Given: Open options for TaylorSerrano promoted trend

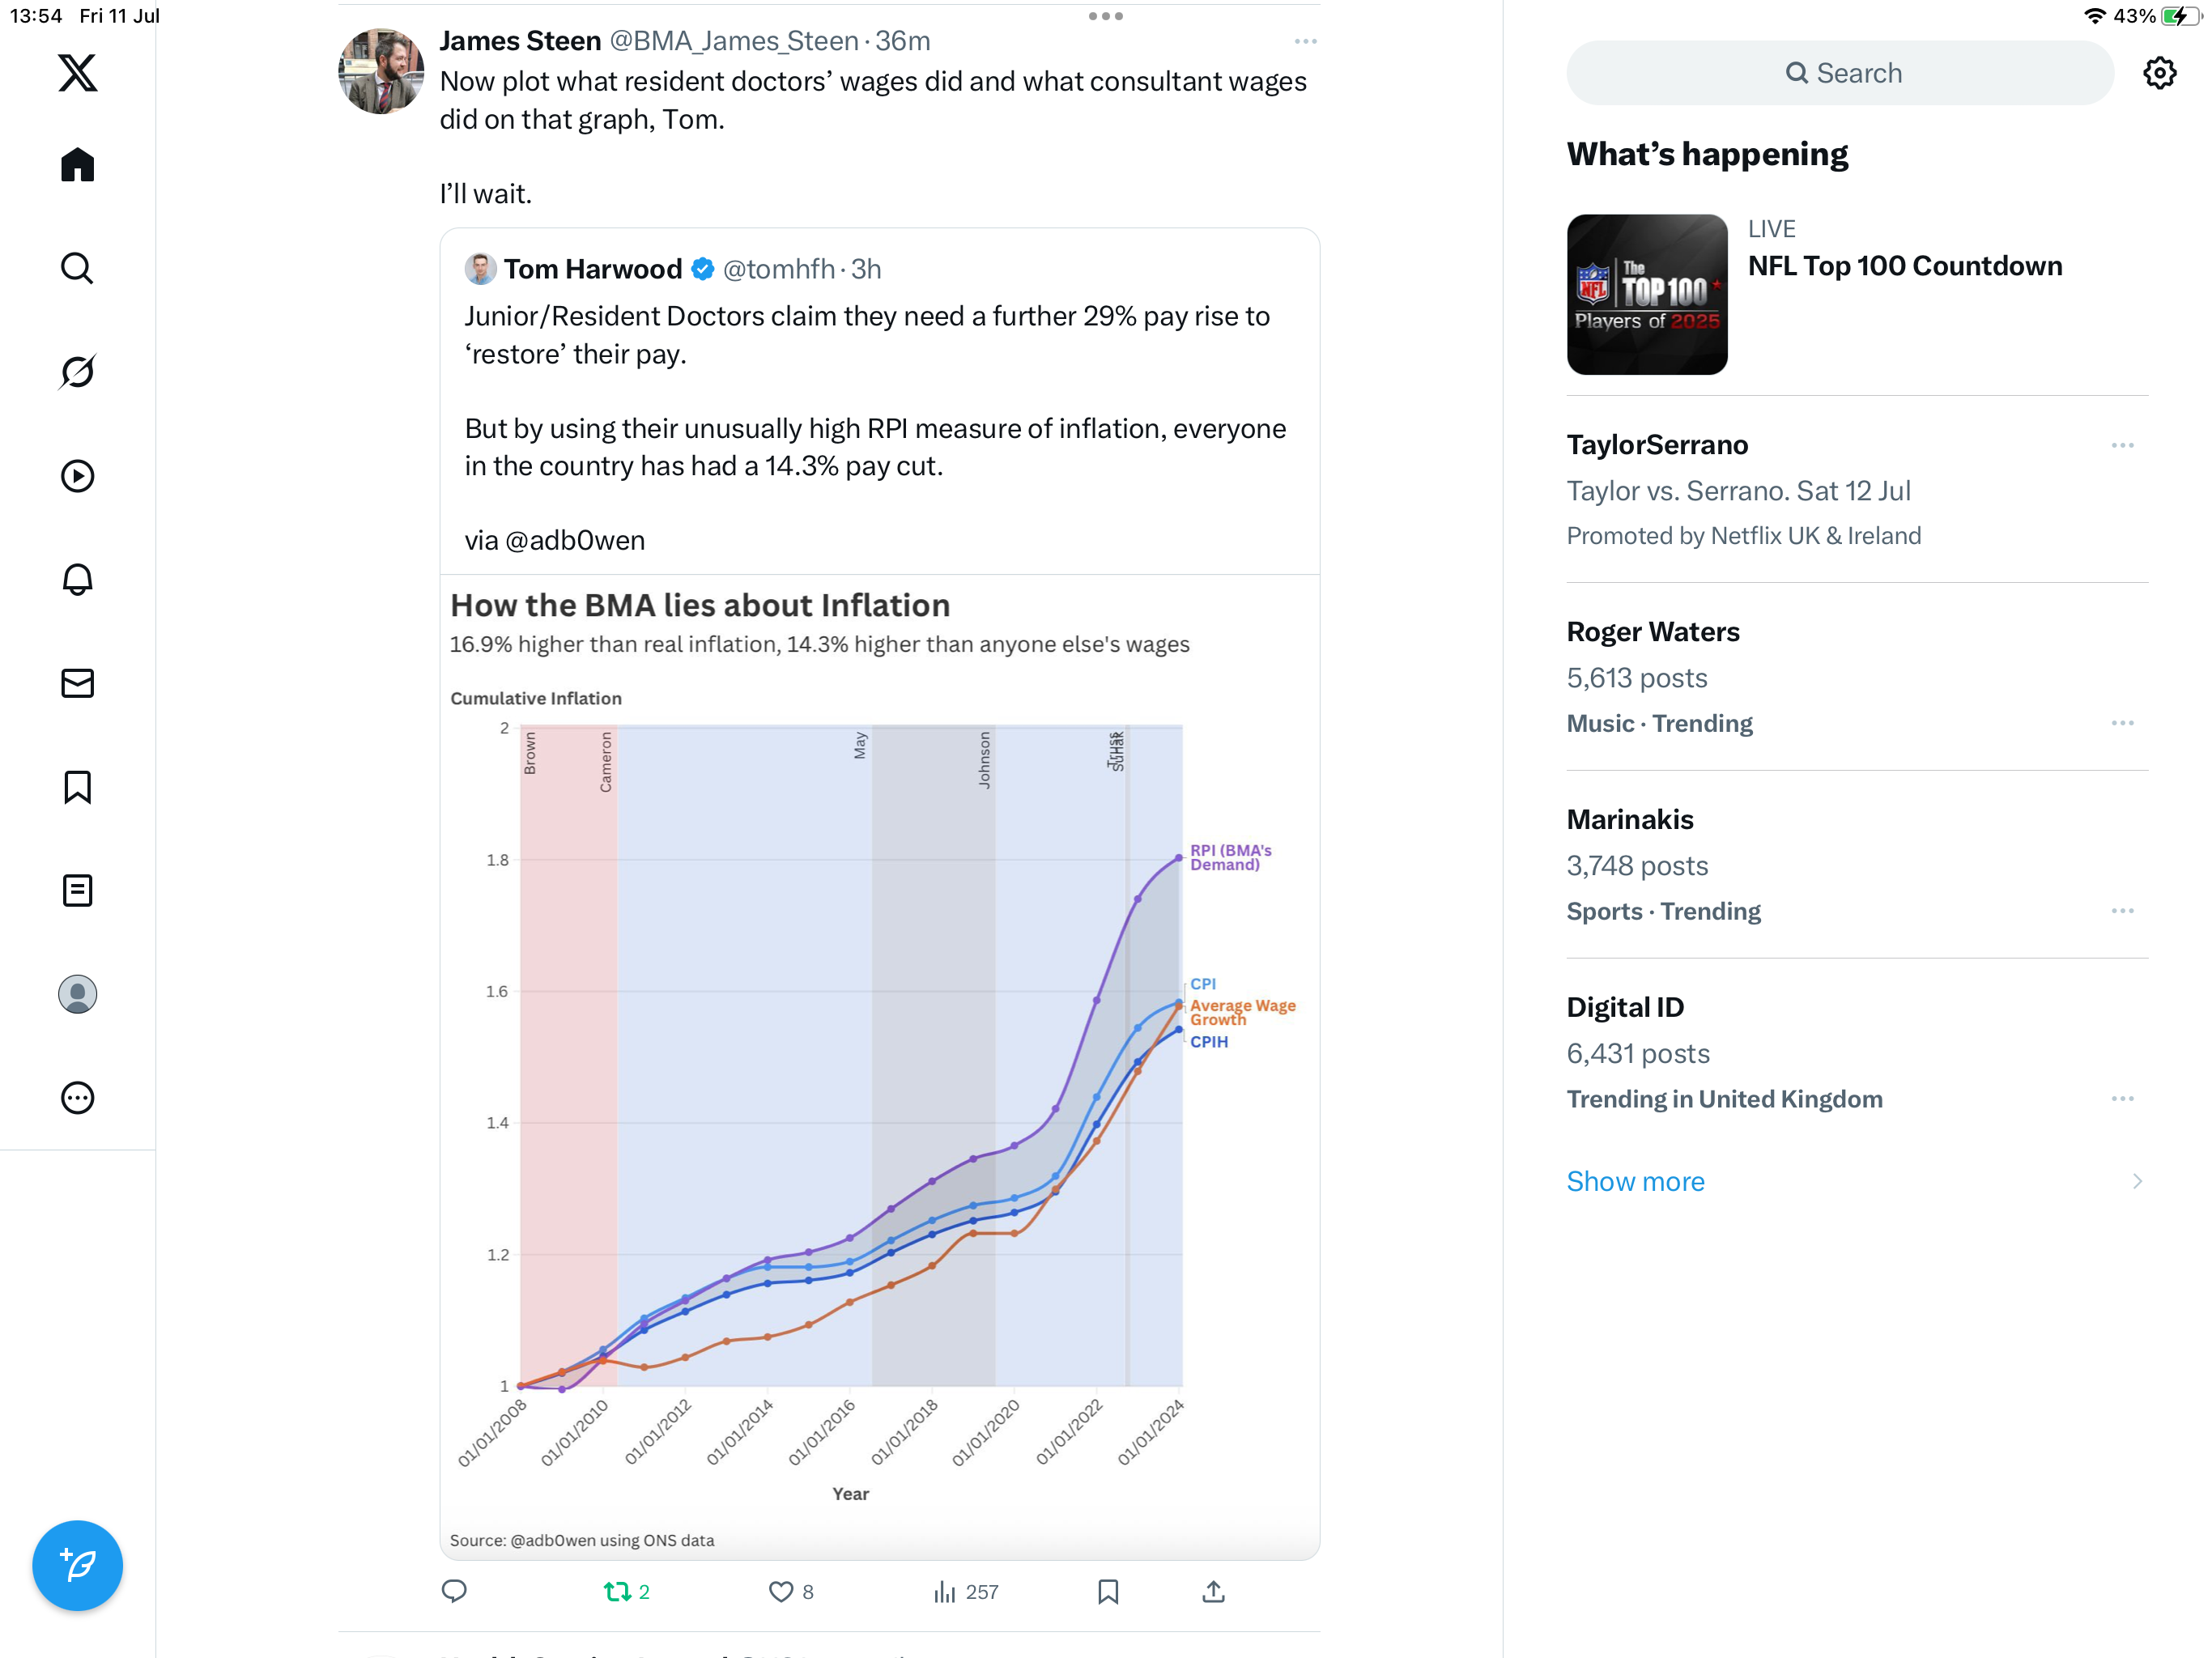Looking at the screenshot, I should point(2122,445).
